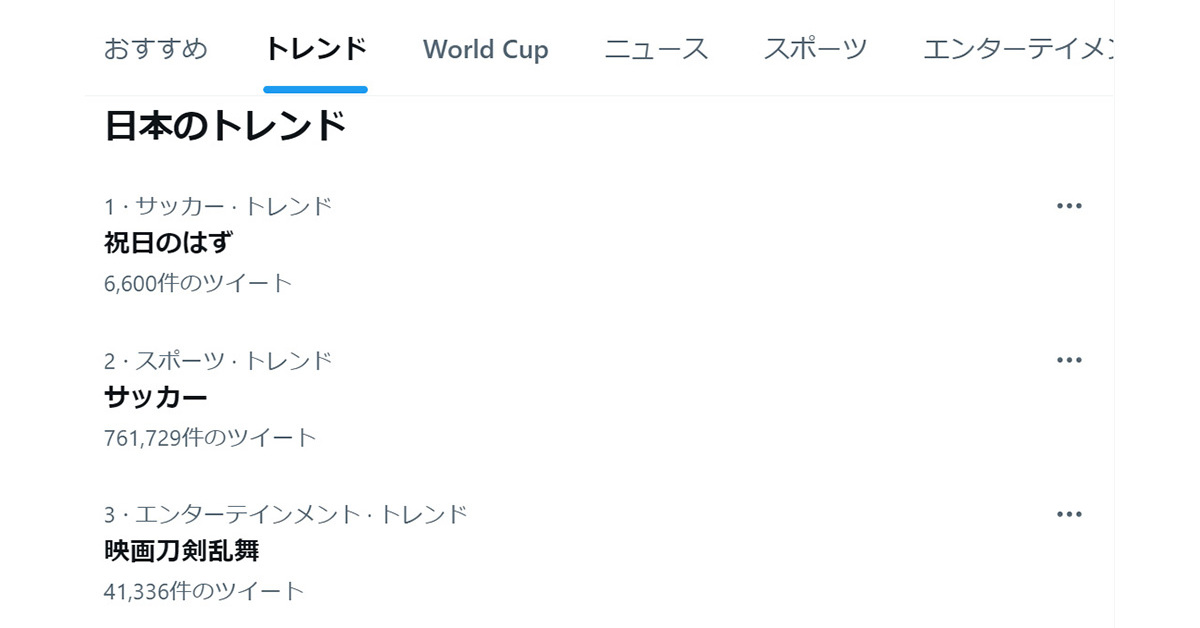Select the トレンド tab
Viewport: 1200px width, 628px height.
pyautogui.click(x=315, y=49)
